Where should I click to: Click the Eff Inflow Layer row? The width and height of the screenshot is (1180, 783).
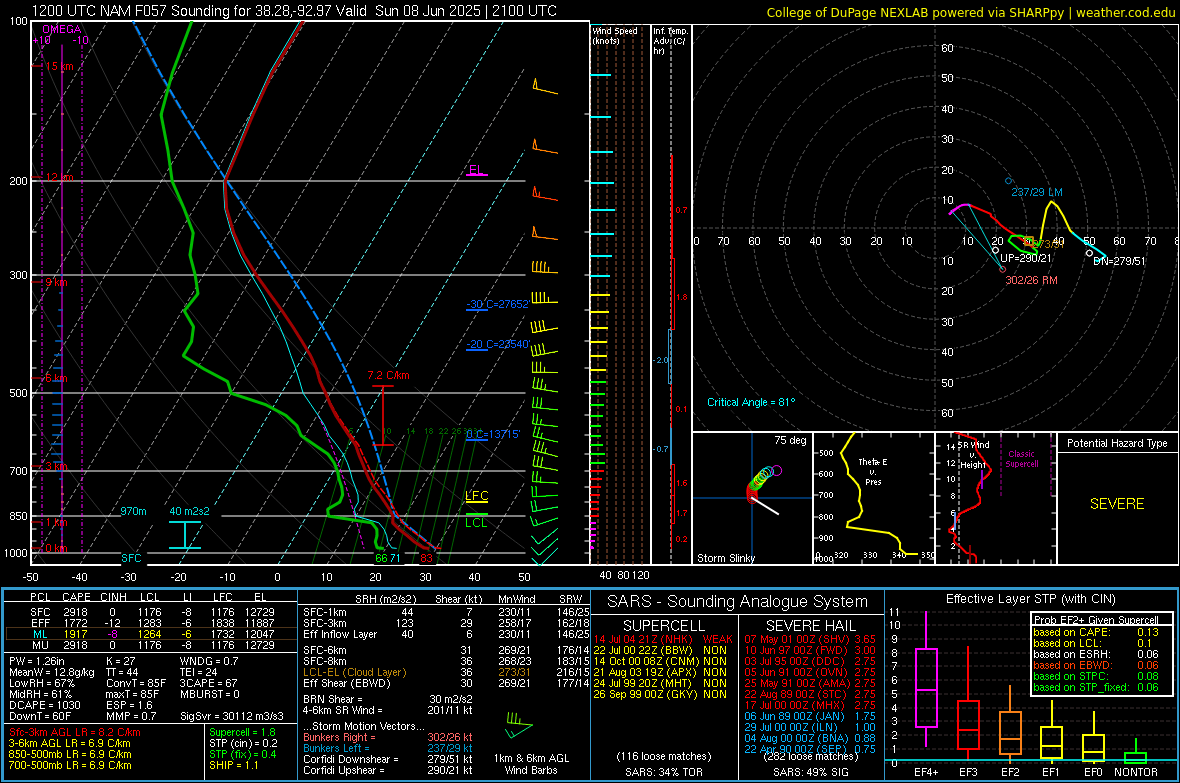point(446,634)
